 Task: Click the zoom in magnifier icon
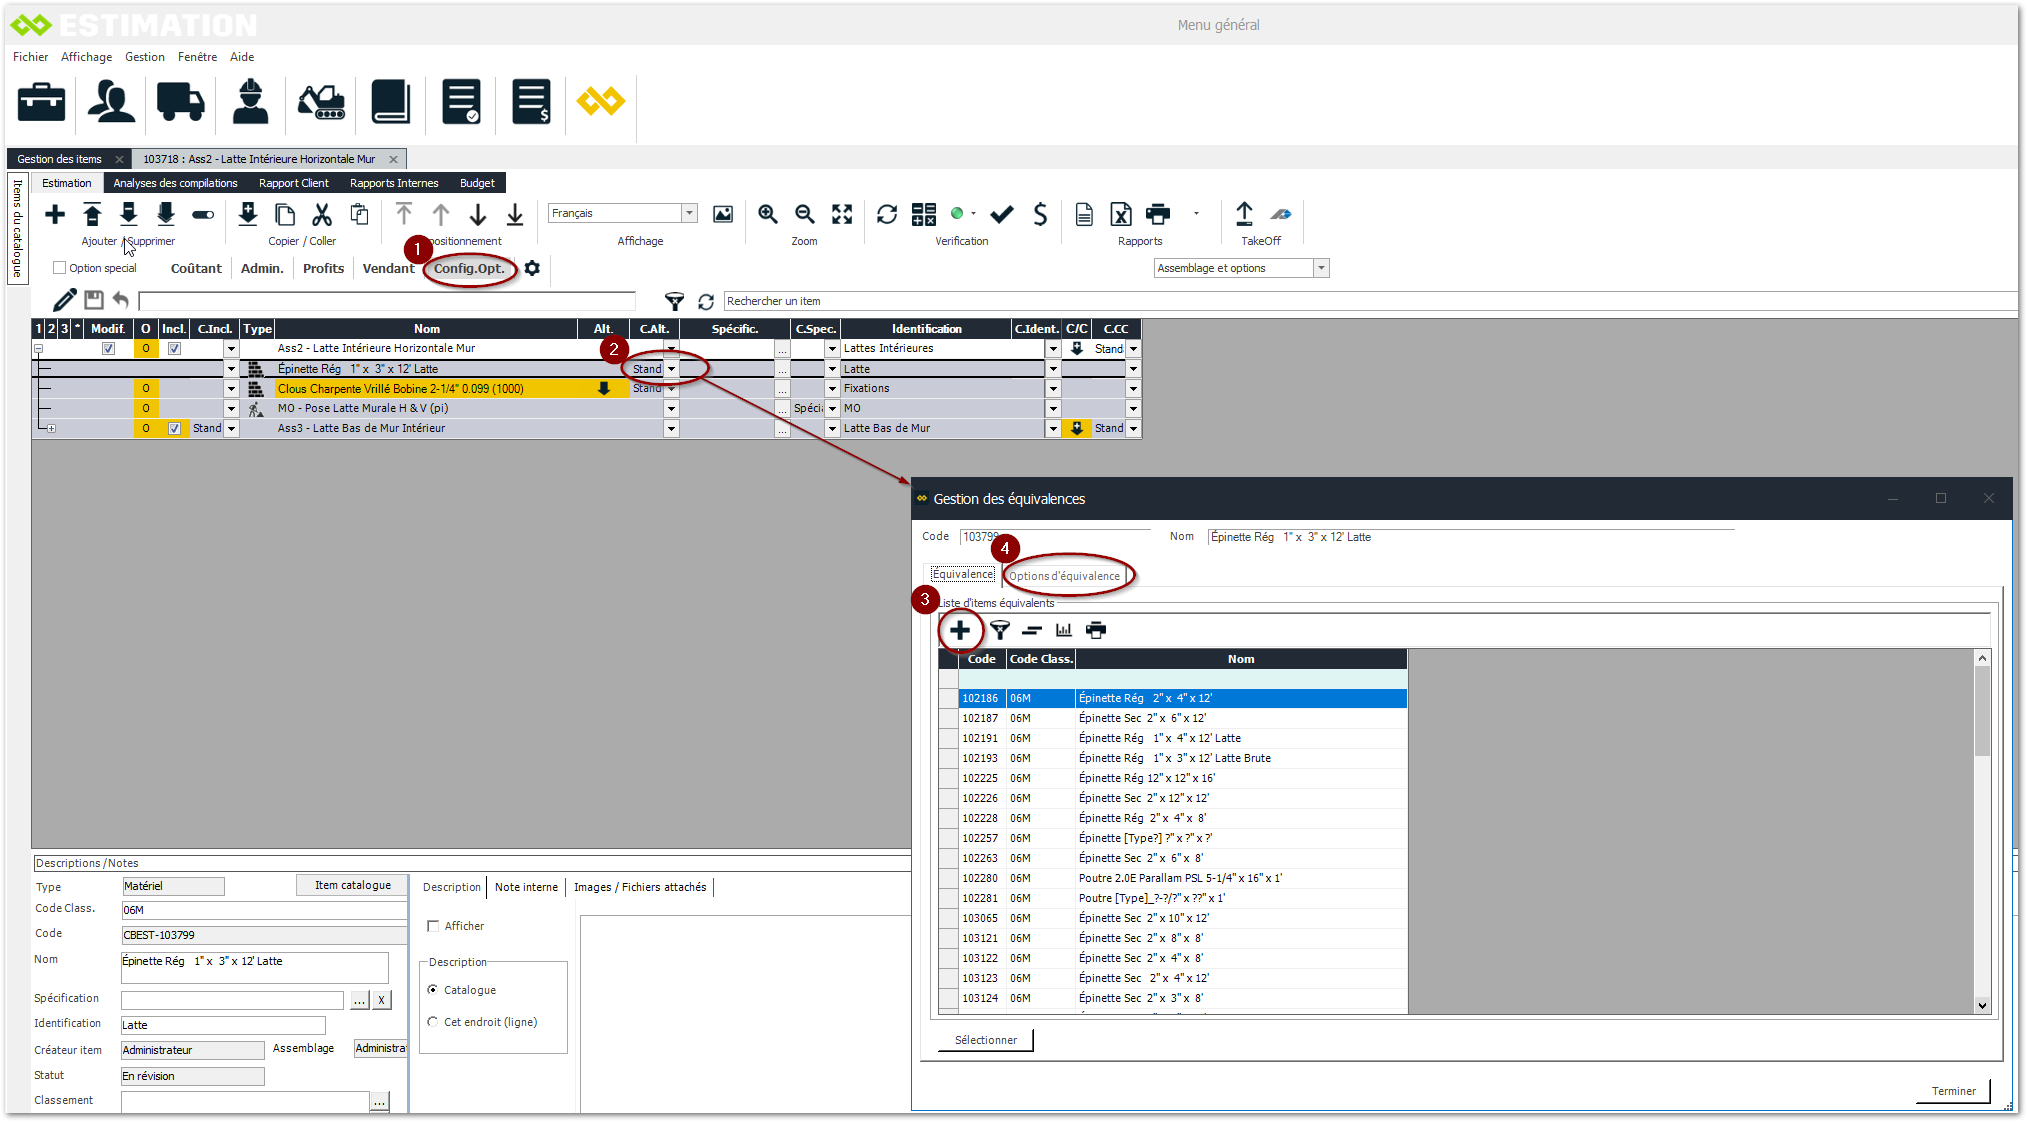(x=767, y=214)
